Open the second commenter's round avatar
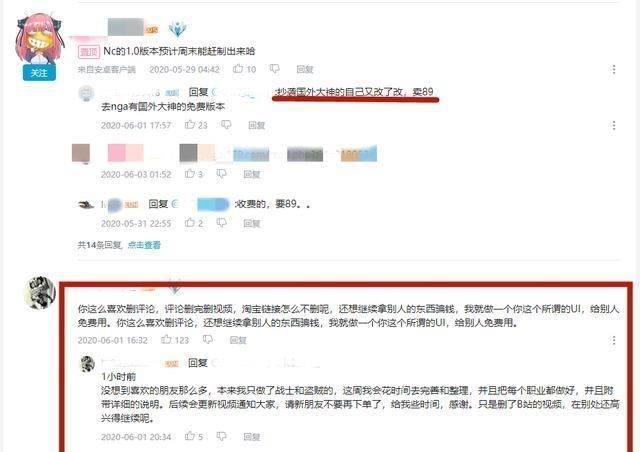Viewport: 640px width, 452px height. point(40,292)
